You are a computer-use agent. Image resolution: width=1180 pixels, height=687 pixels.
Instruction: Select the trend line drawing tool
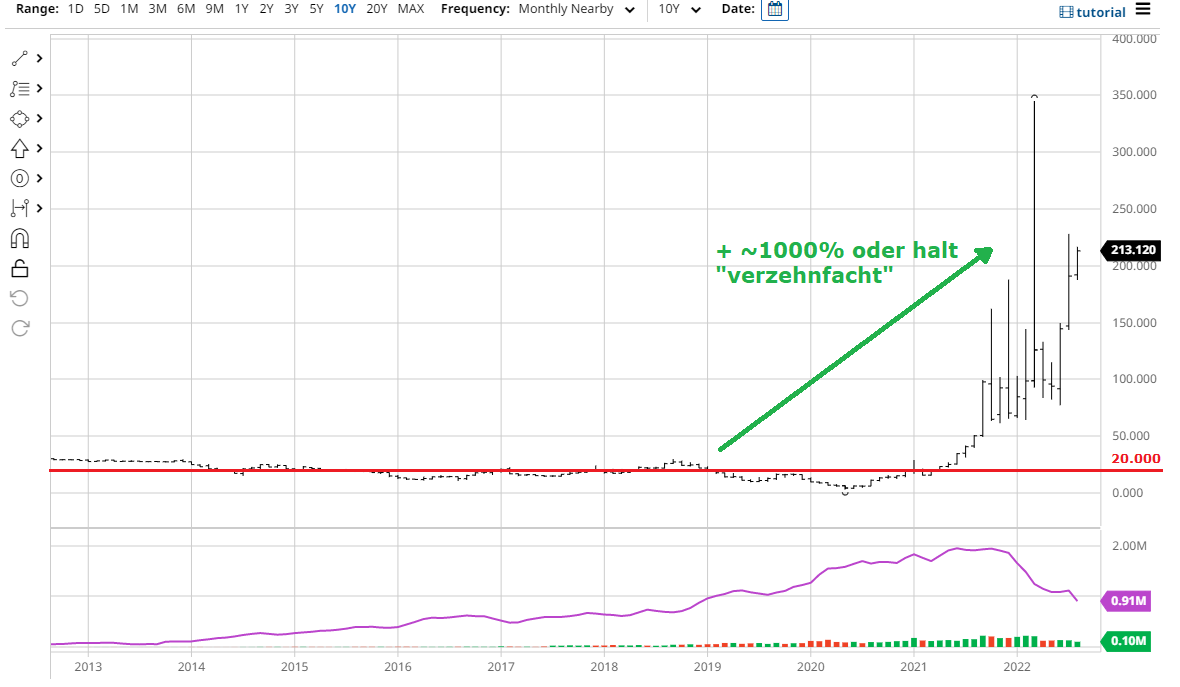(x=19, y=59)
